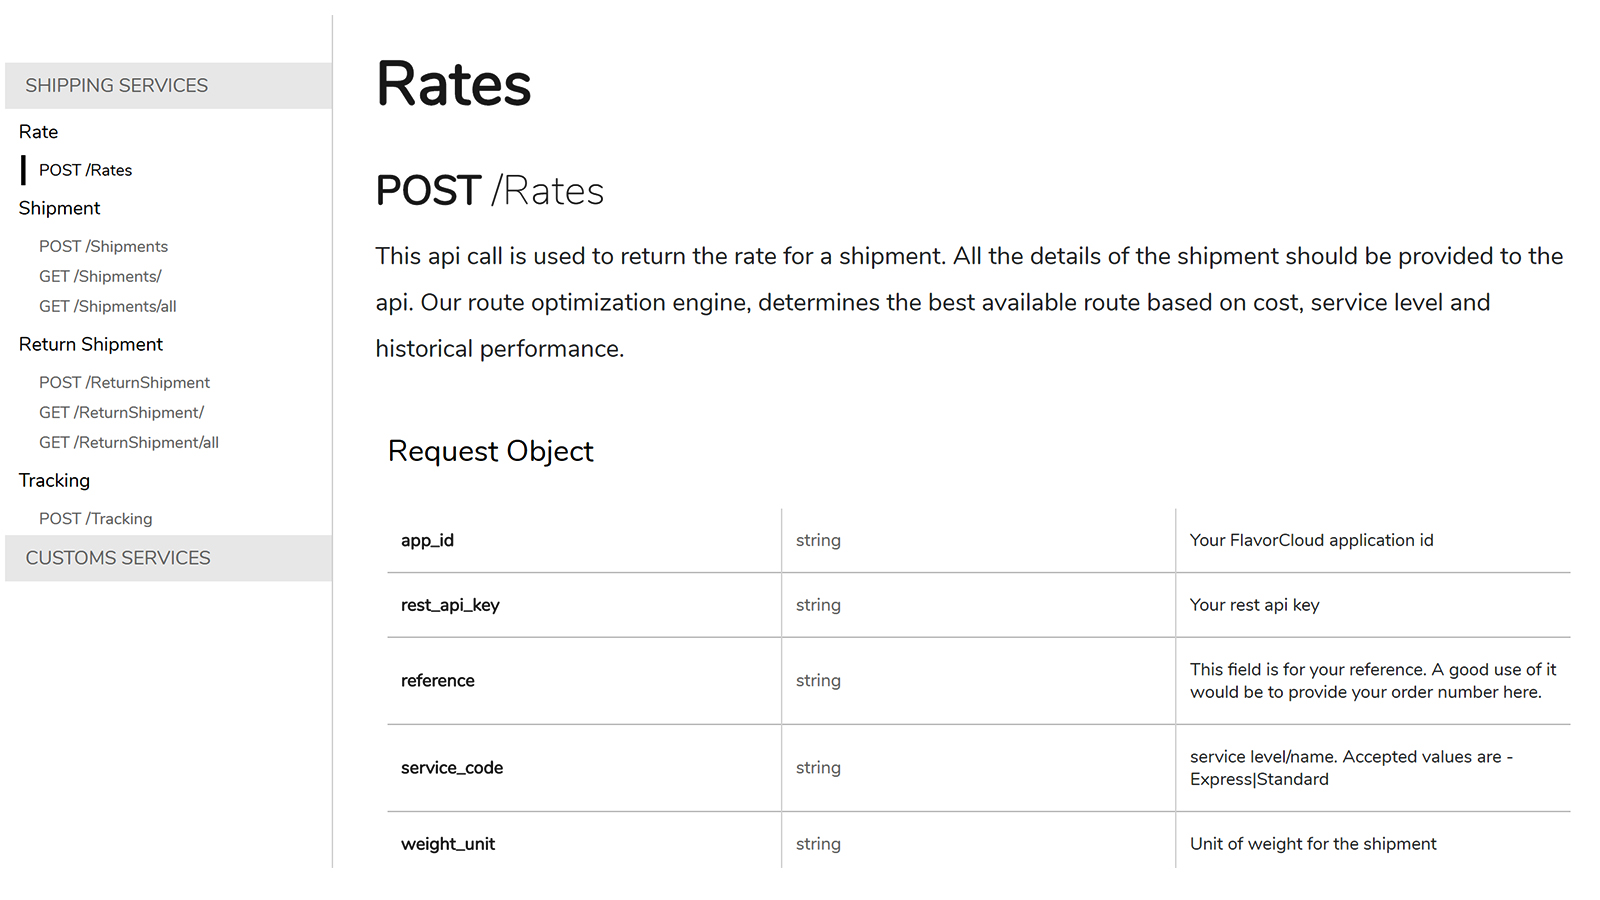Go to POST /ReturnShipment endpoint
This screenshot has width=1600, height=900.
click(x=125, y=382)
